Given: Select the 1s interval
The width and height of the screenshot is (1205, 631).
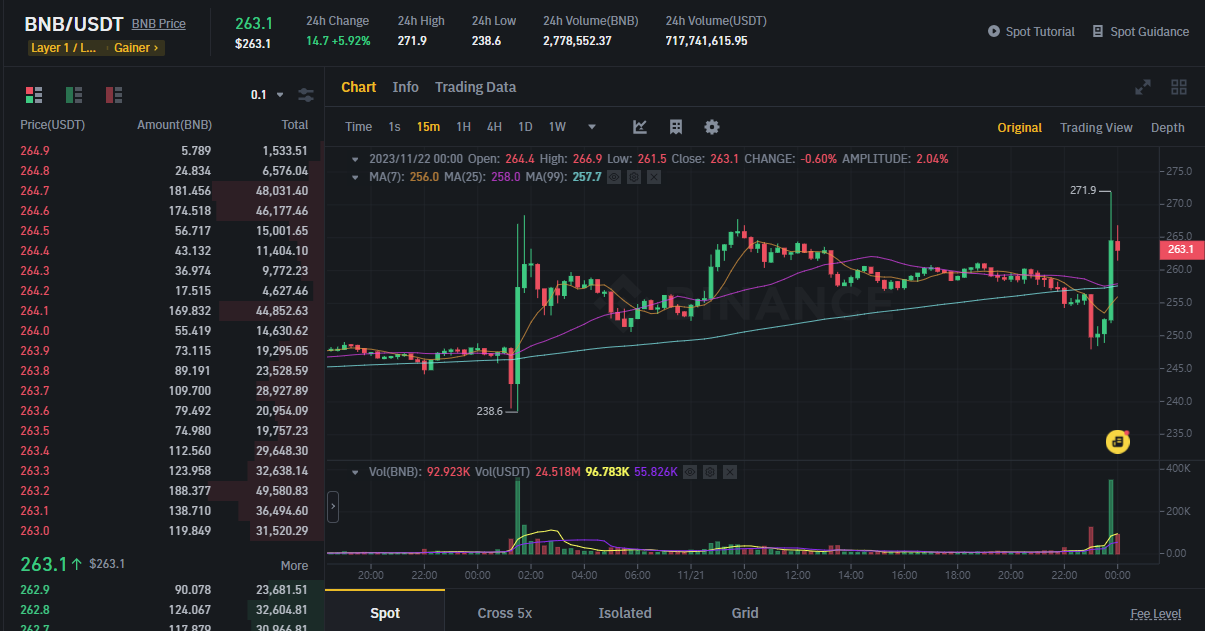Looking at the screenshot, I should coord(394,127).
